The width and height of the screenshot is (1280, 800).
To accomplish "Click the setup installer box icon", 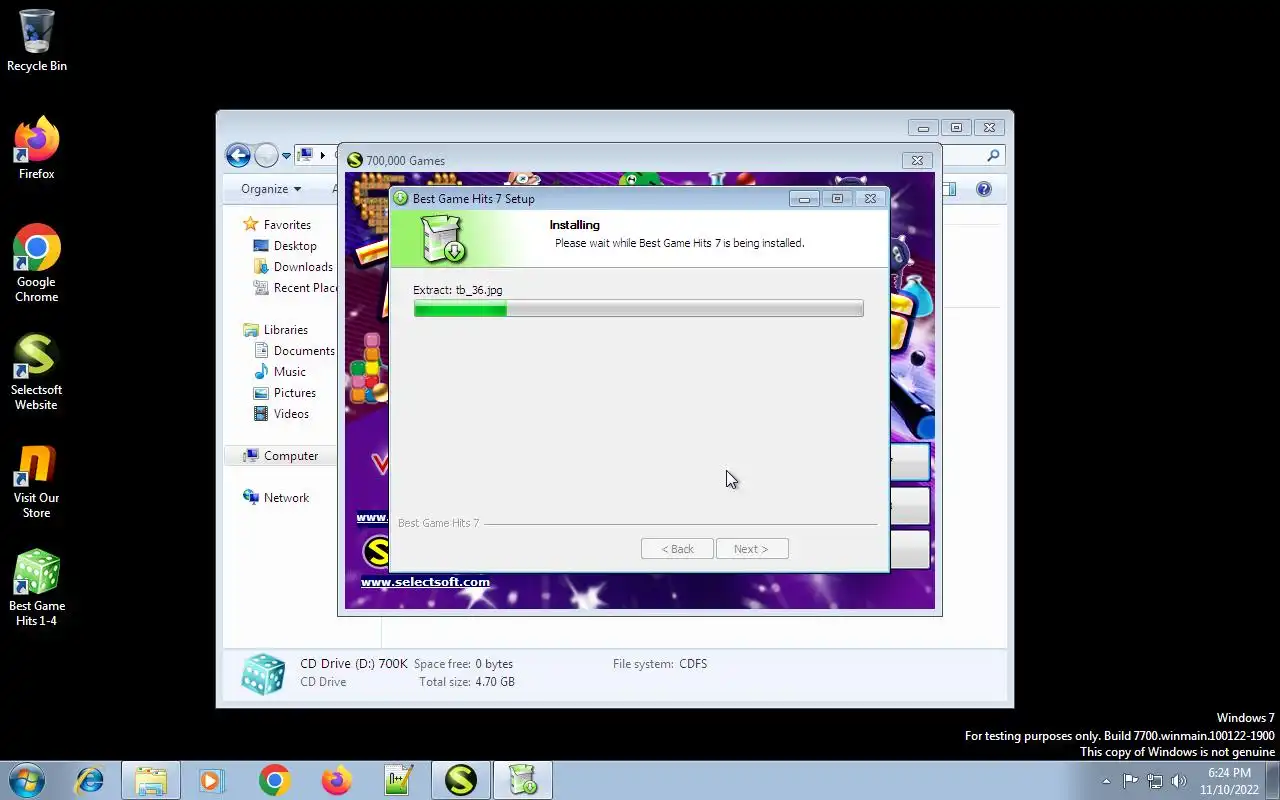I will 444,239.
